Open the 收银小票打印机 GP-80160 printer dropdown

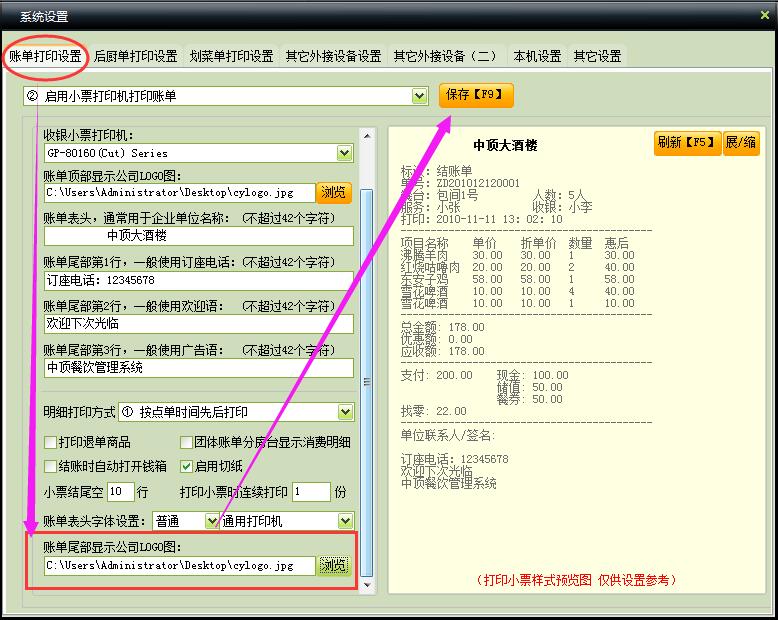point(344,153)
